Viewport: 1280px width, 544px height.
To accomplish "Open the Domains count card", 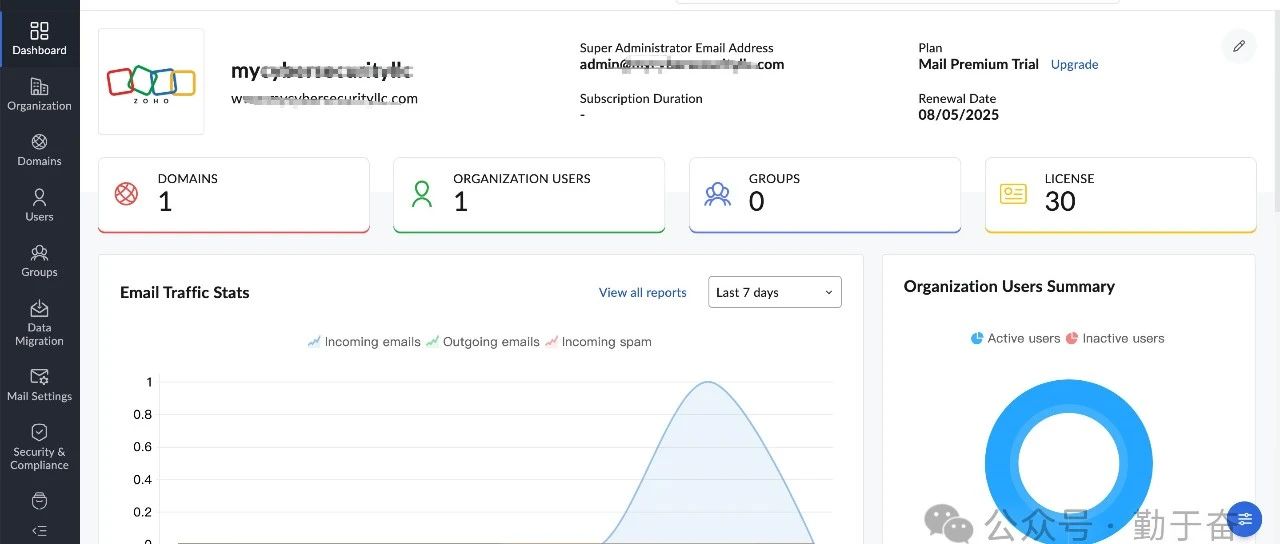I will click(234, 195).
